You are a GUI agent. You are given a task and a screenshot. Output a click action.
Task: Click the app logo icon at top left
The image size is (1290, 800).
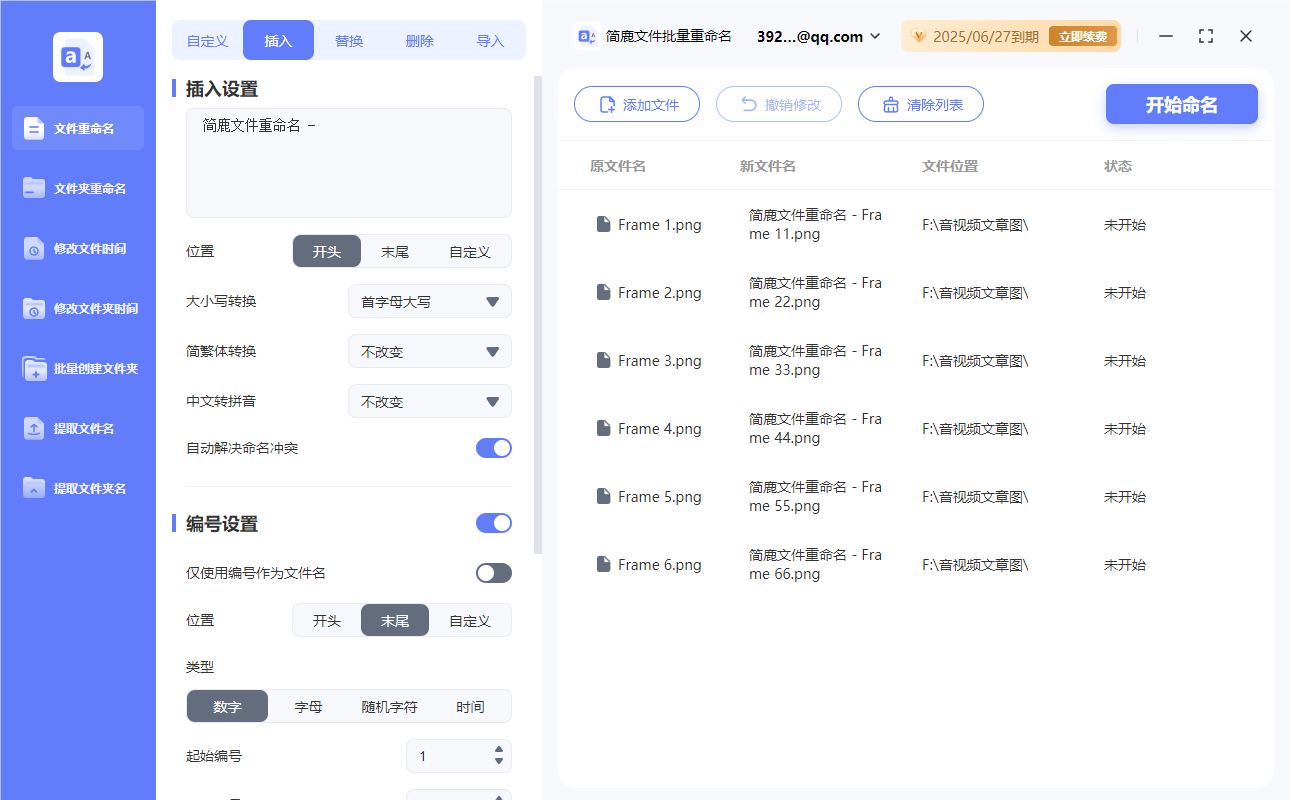(x=77, y=56)
